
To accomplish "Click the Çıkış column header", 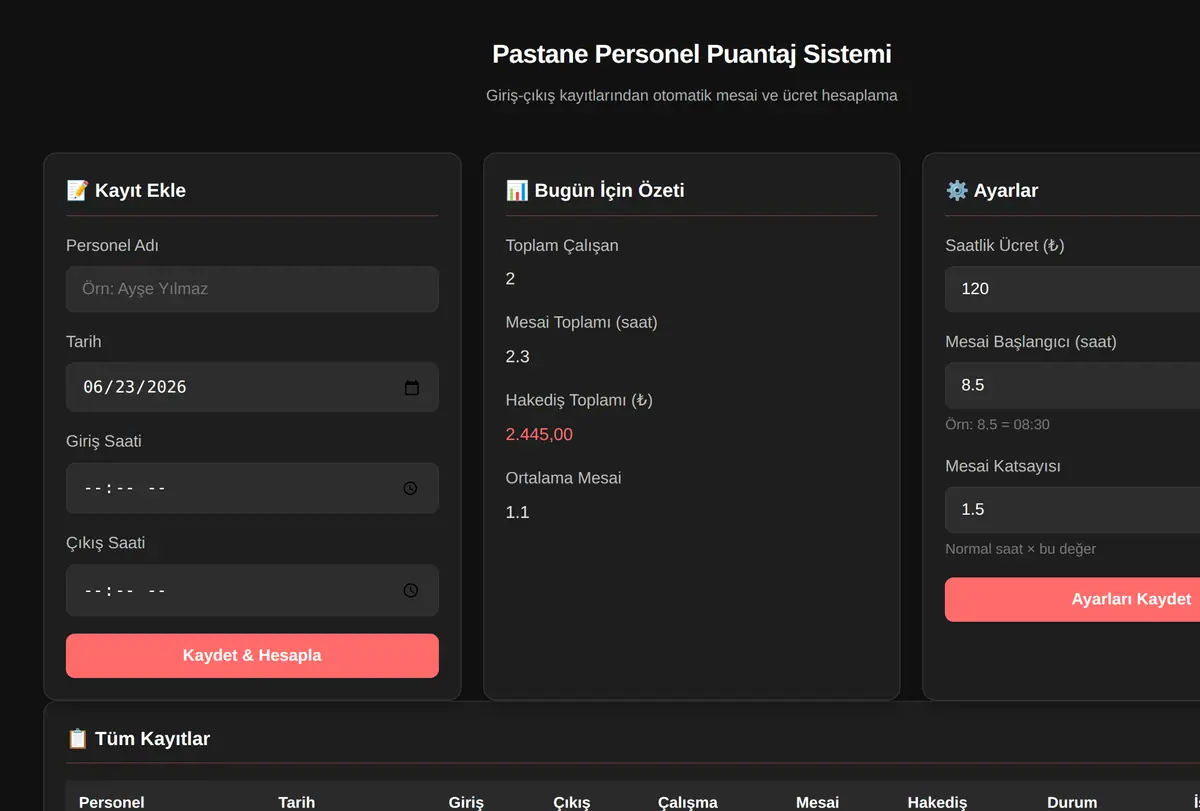I will click(572, 802).
